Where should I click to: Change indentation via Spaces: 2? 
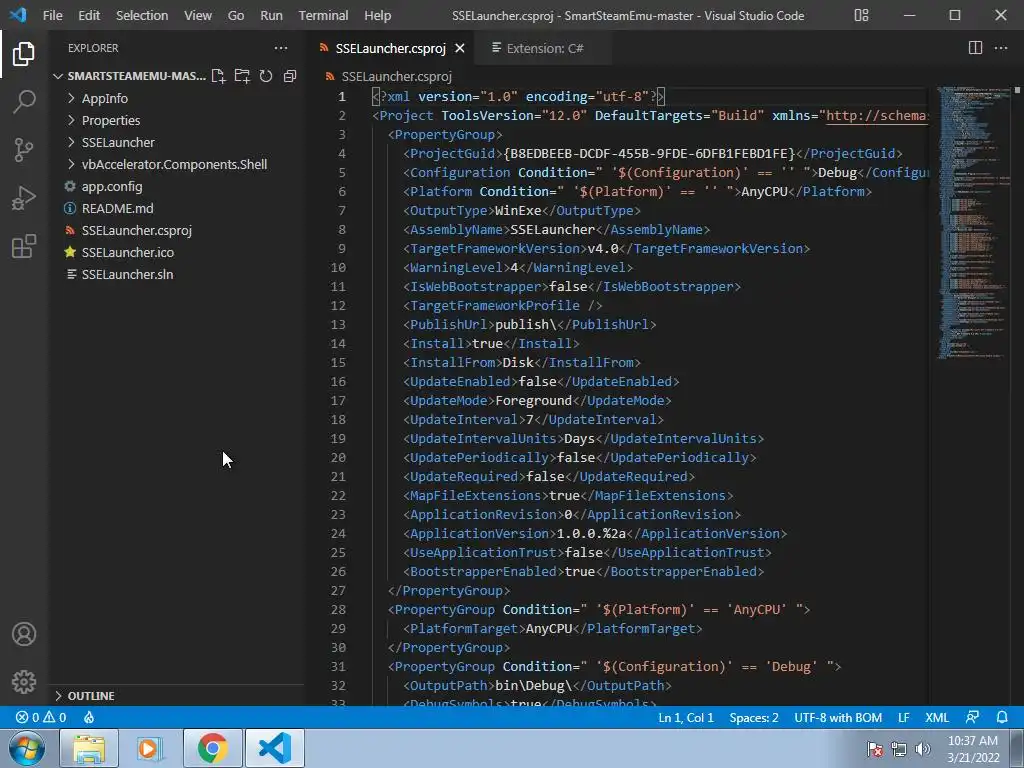coord(754,717)
